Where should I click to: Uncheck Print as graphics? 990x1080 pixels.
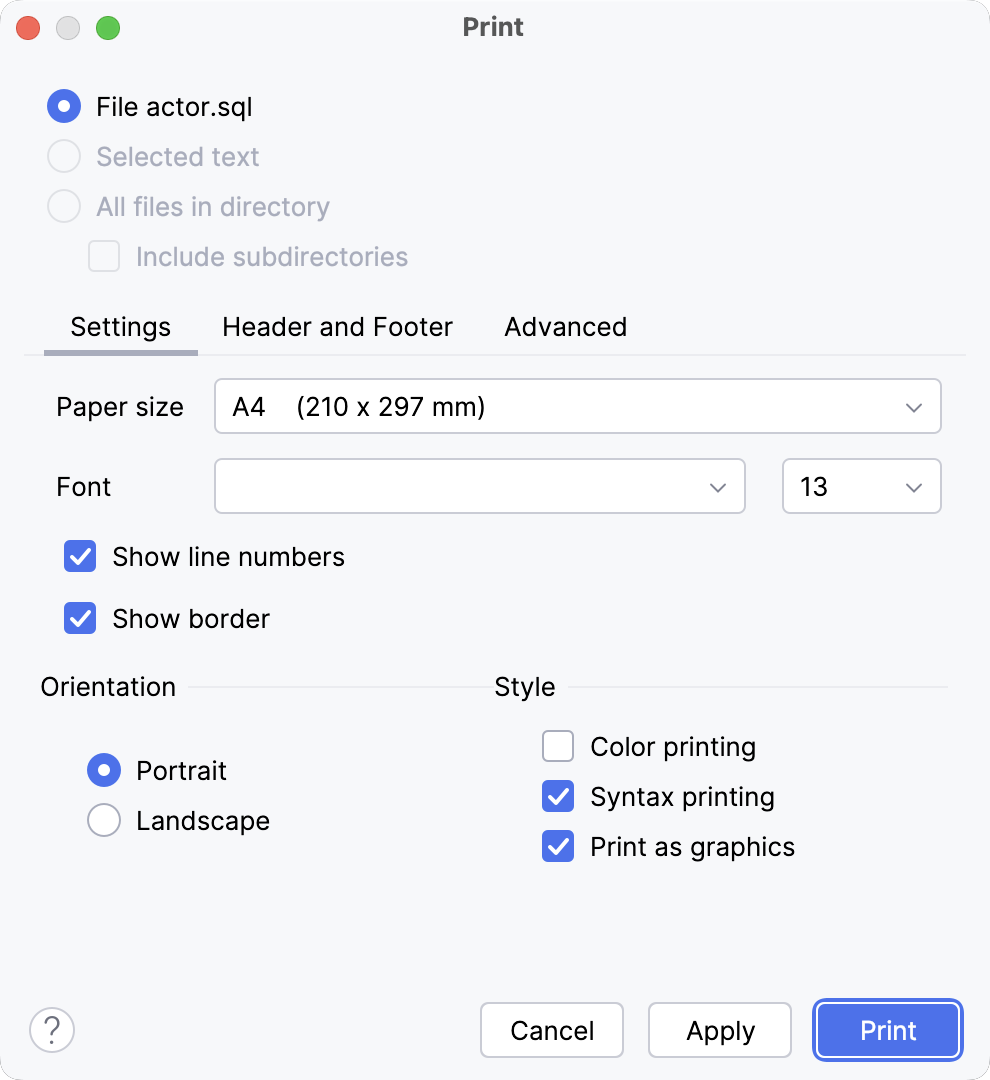pyautogui.click(x=557, y=846)
